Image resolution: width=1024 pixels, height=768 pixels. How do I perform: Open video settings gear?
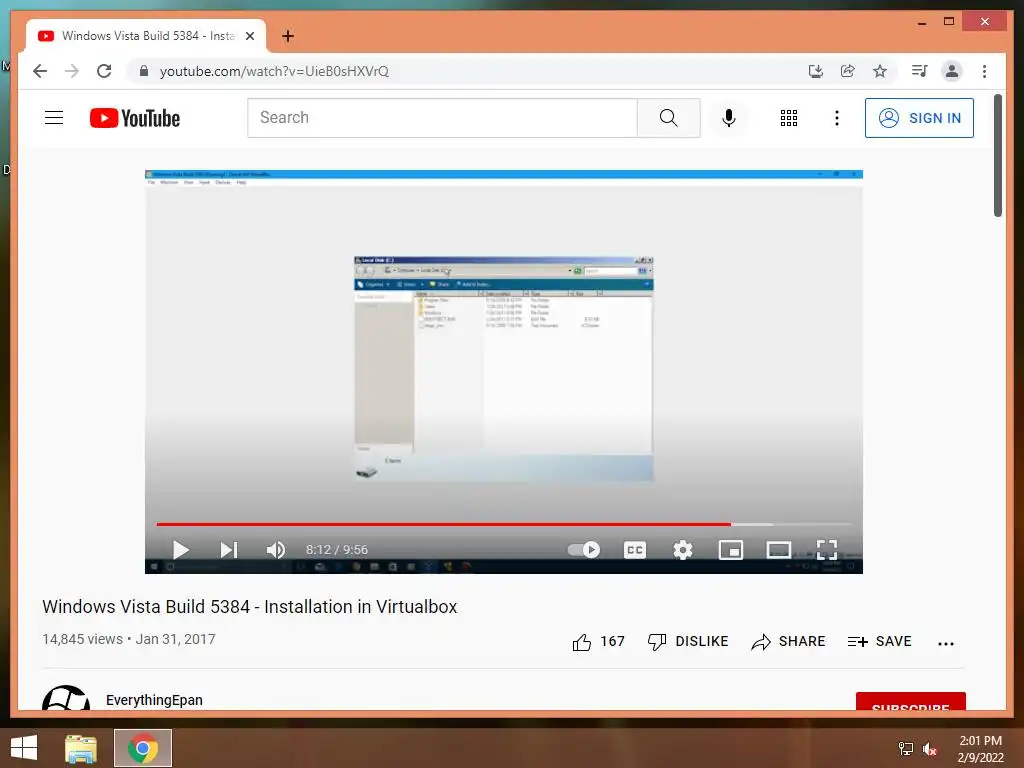tap(682, 550)
